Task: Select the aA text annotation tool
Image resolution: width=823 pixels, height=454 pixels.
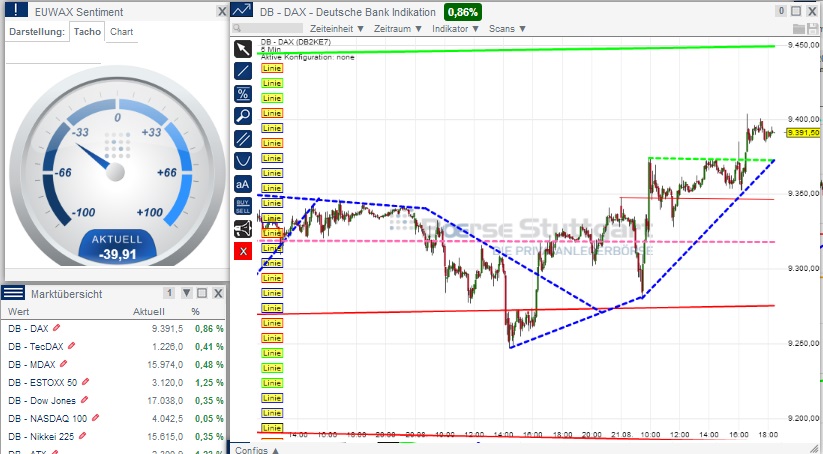Action: point(243,184)
